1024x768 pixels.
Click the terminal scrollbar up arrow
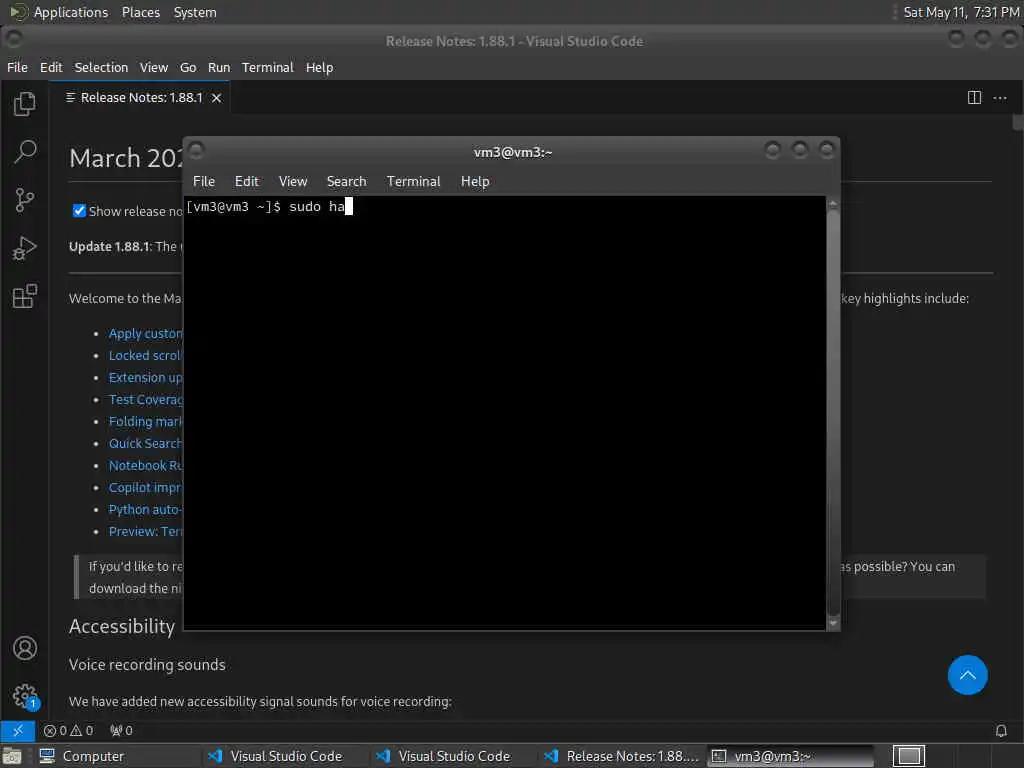point(833,204)
